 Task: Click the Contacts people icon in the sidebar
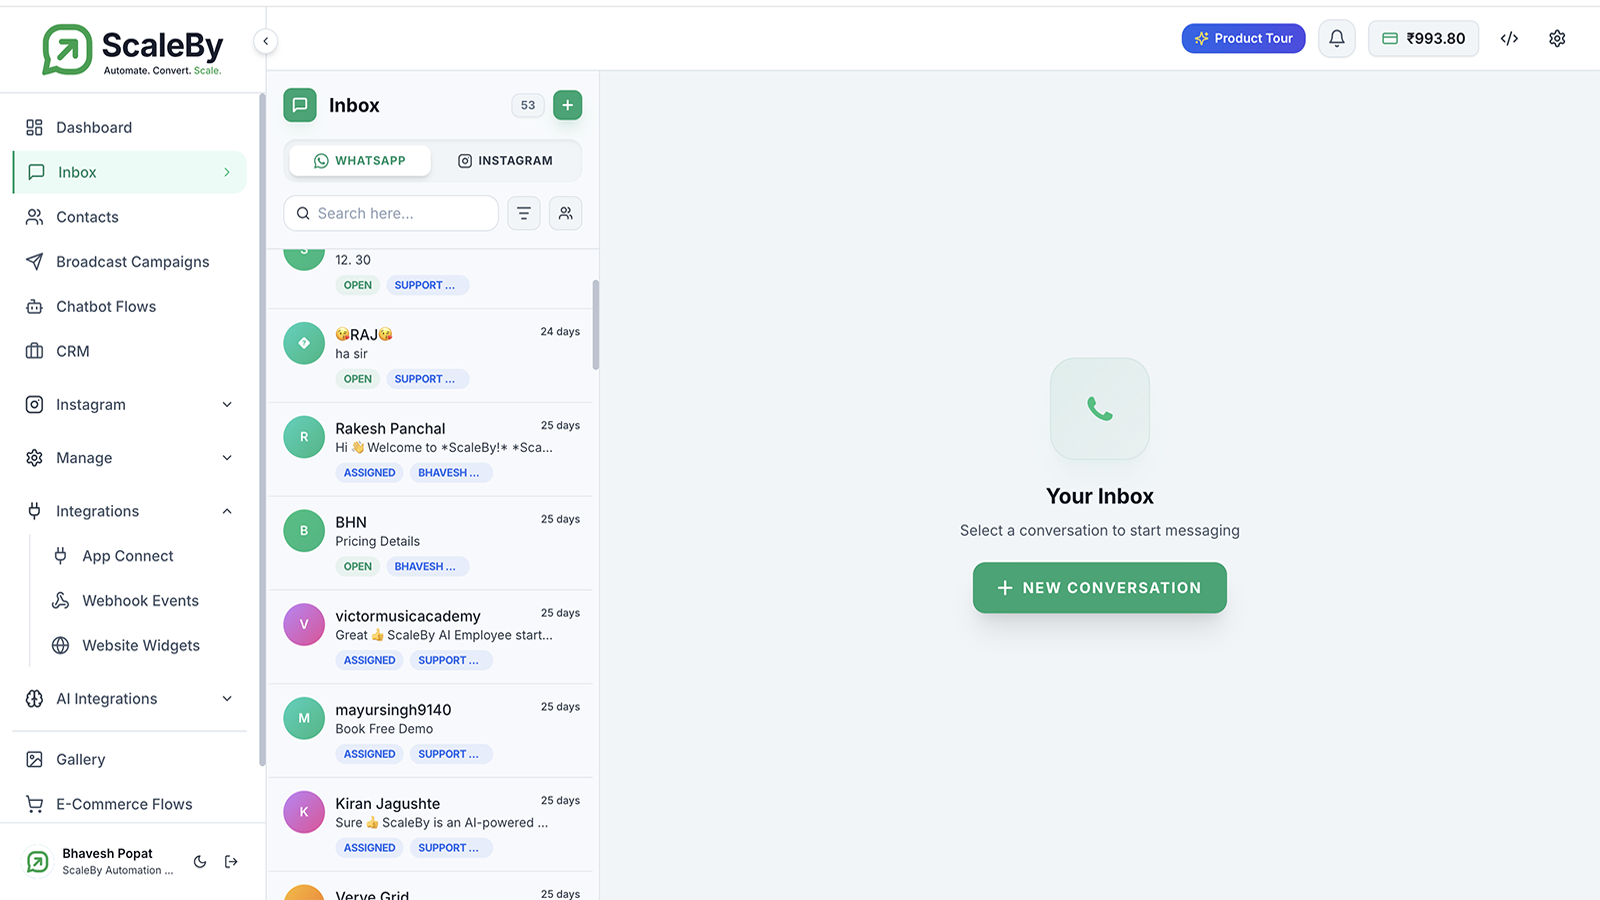tap(35, 217)
